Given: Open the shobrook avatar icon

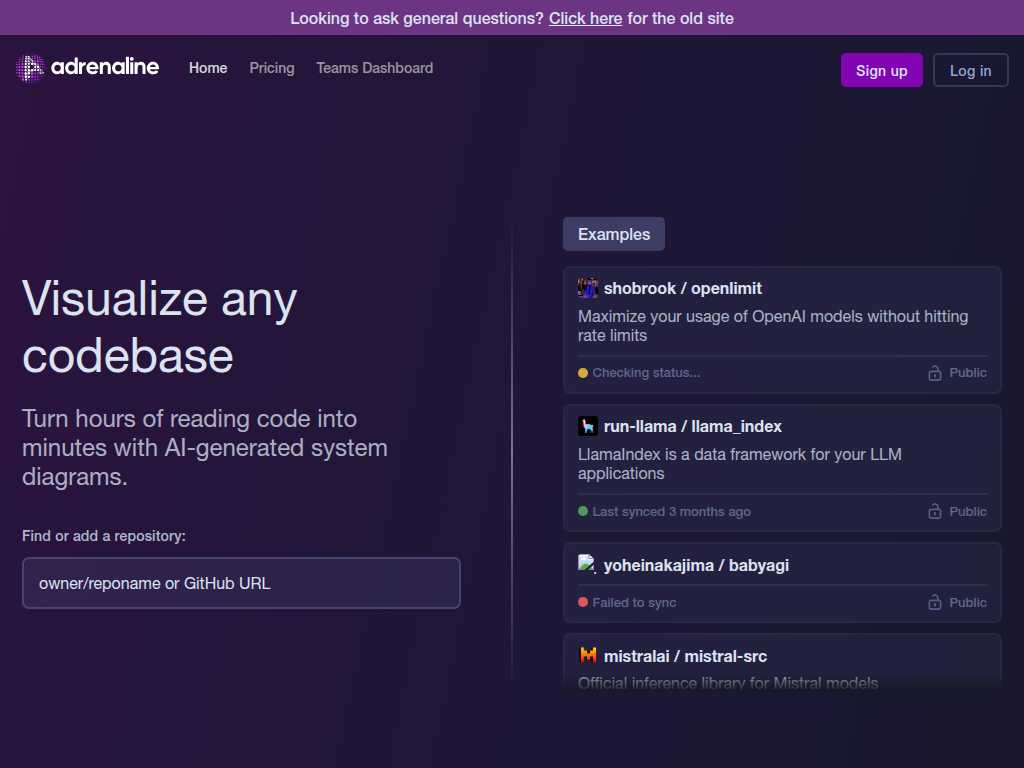Looking at the screenshot, I should pos(588,288).
